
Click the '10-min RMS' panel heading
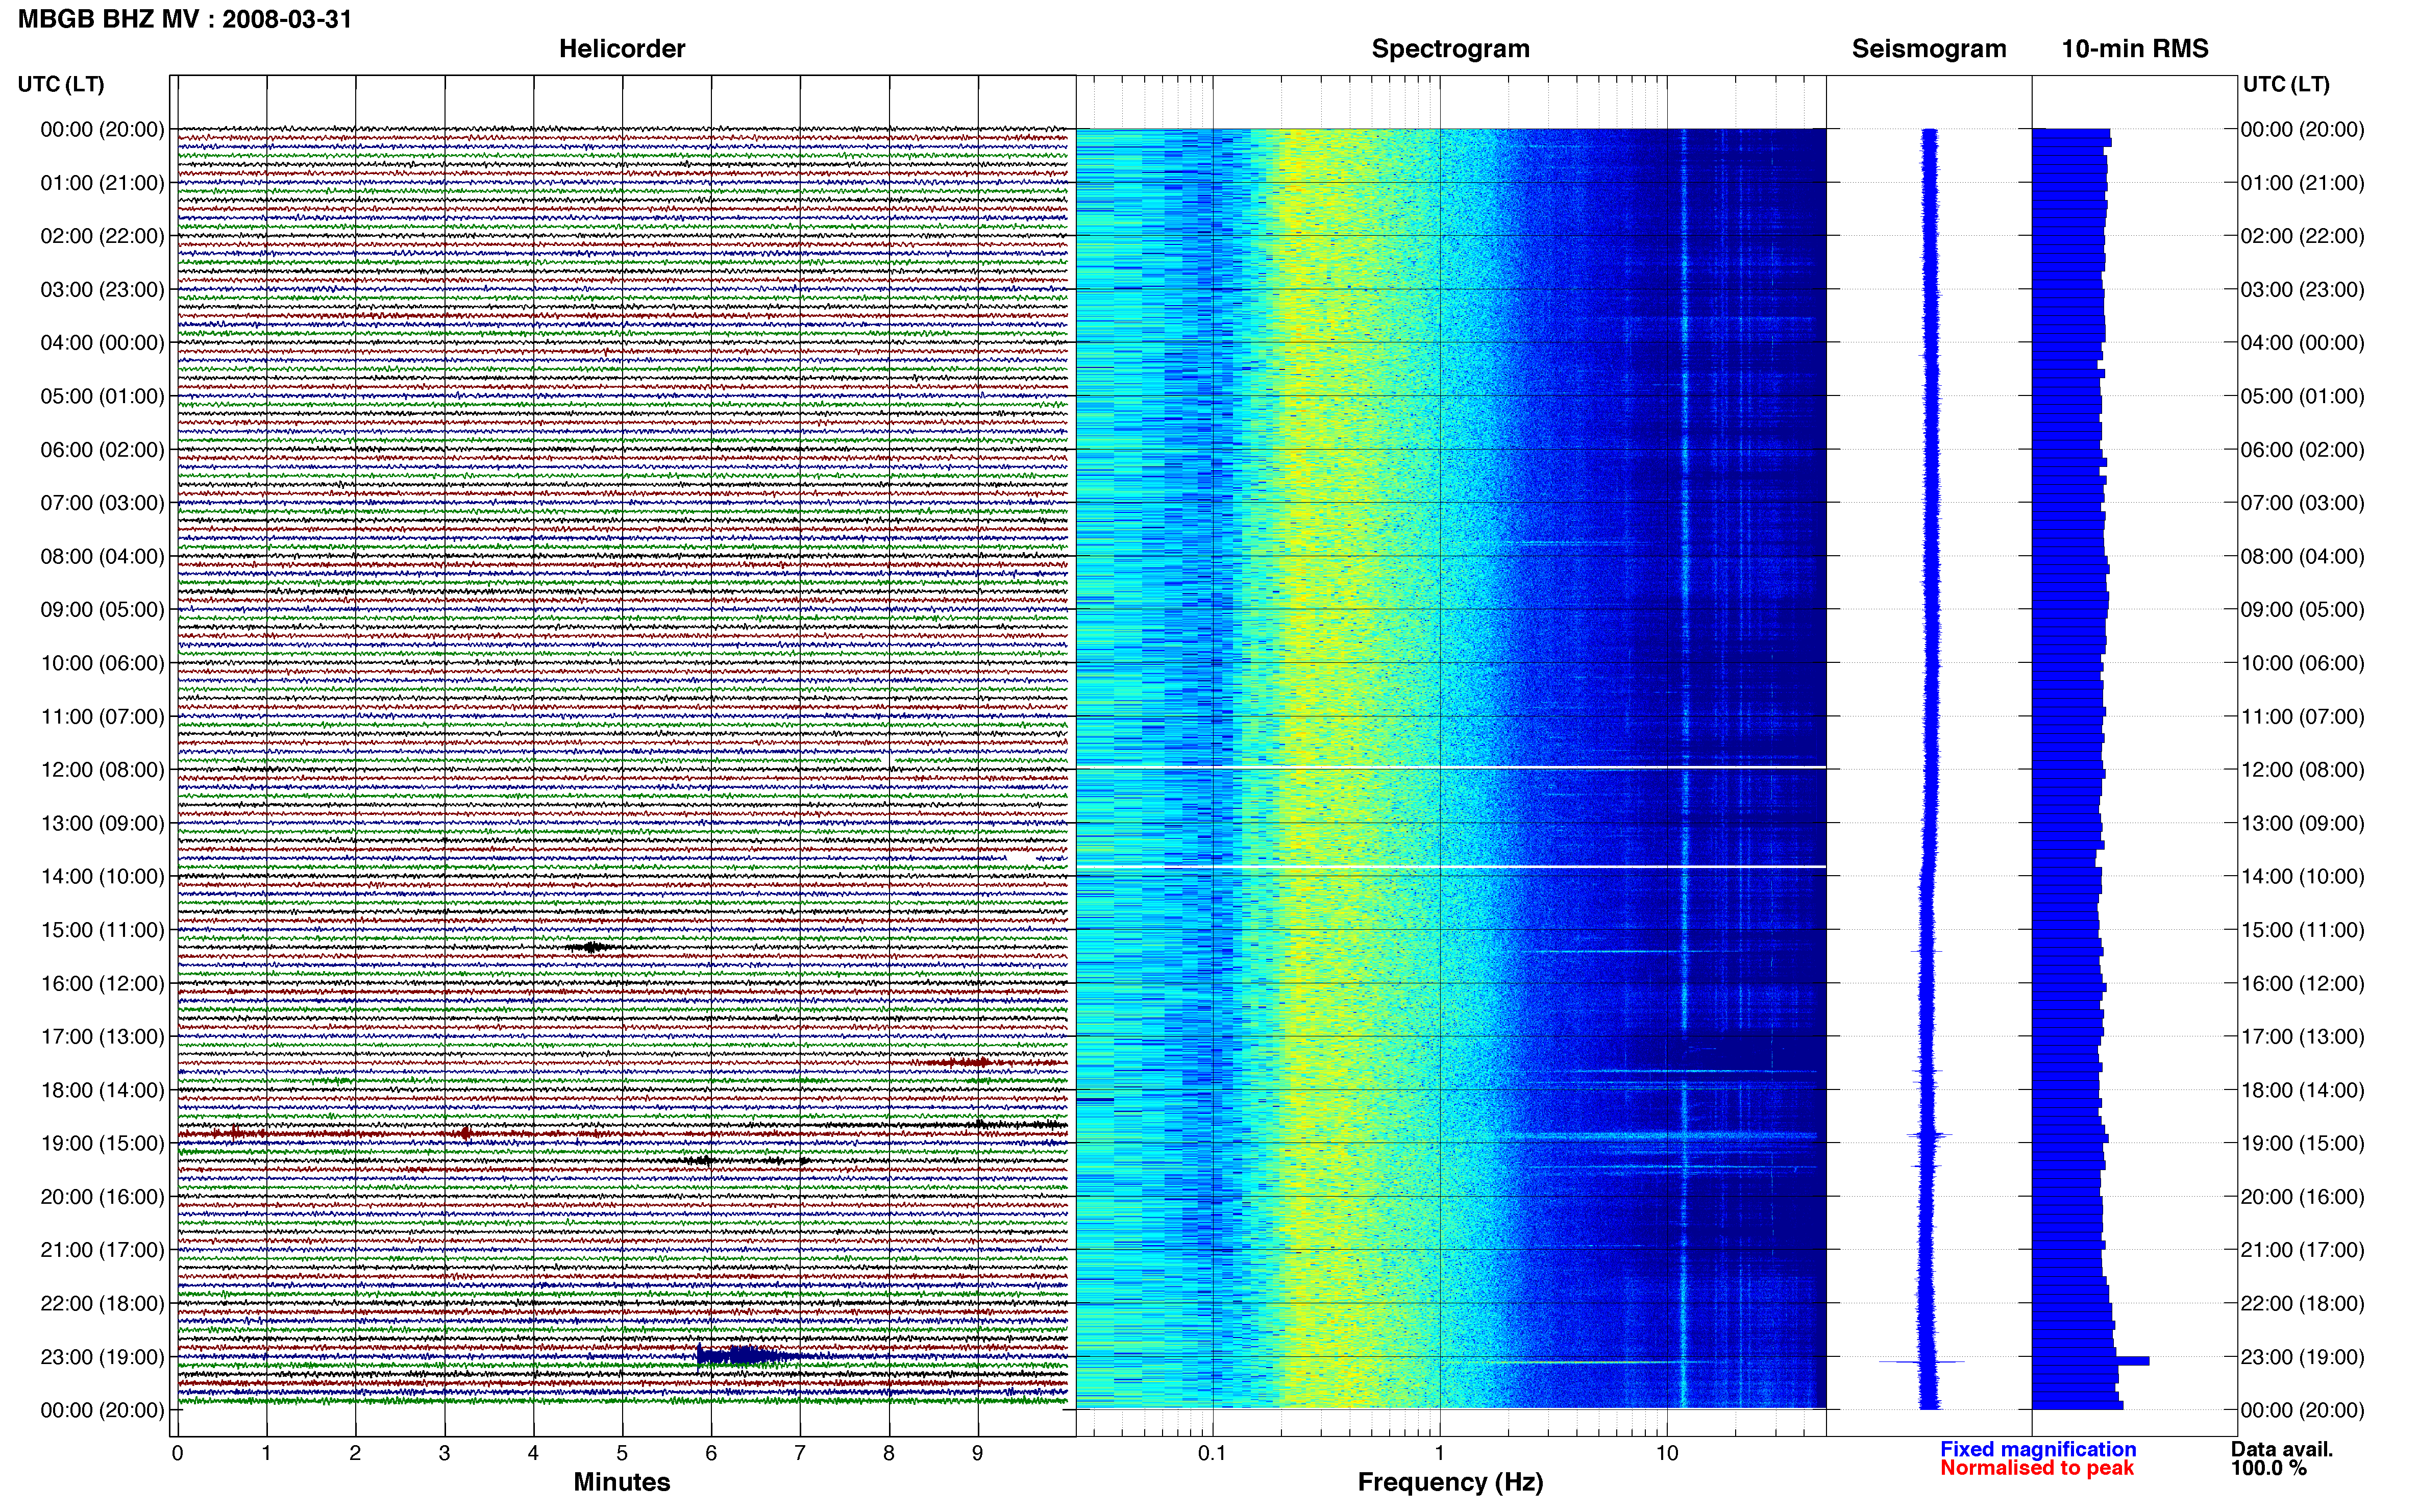pos(2135,49)
